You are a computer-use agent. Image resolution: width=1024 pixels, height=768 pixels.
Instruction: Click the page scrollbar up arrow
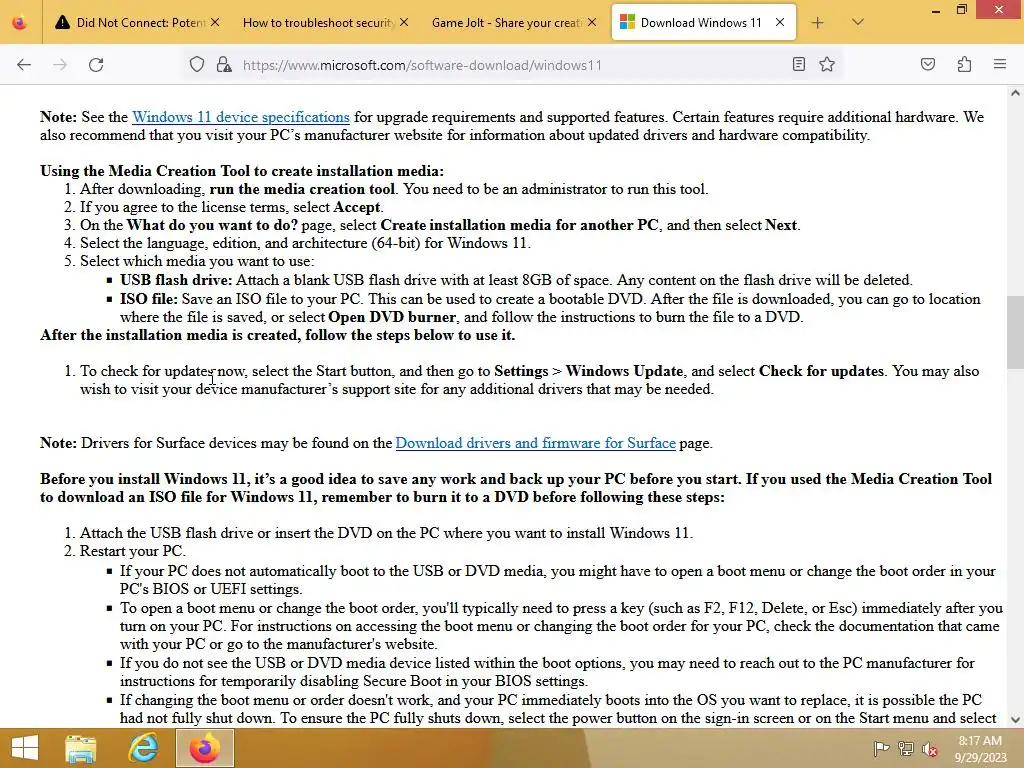tap(1015, 93)
